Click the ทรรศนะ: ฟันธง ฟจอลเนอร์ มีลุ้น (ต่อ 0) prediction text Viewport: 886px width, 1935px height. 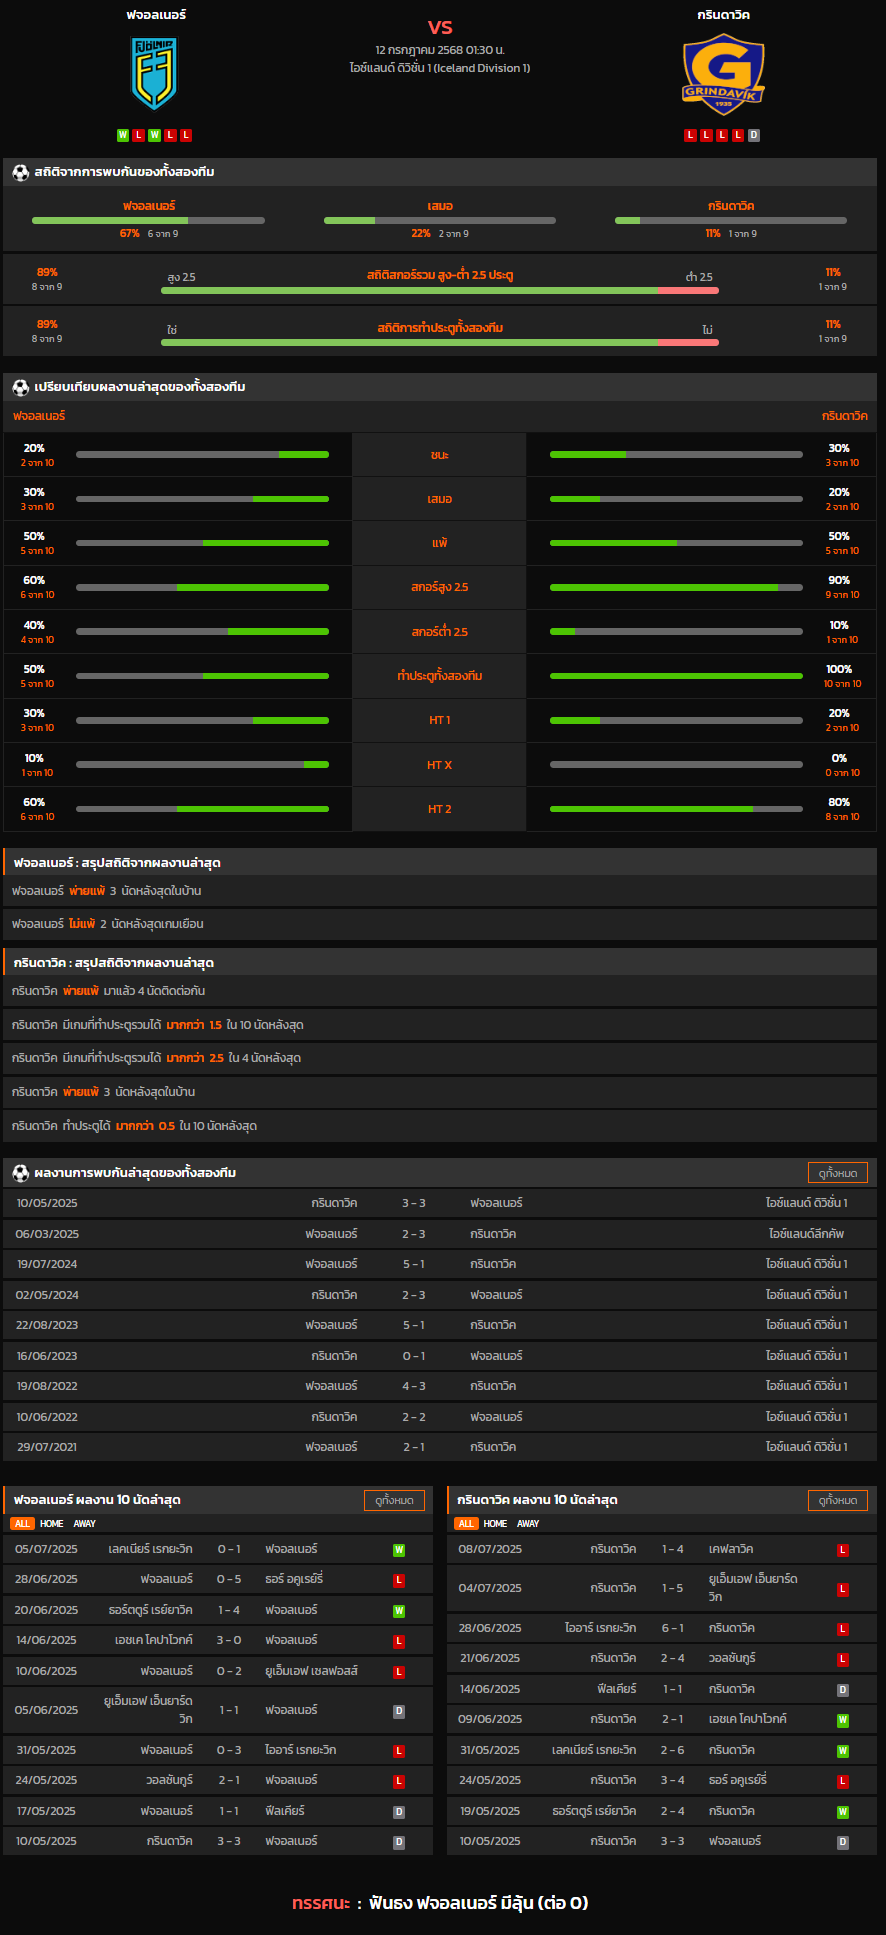tap(440, 1903)
